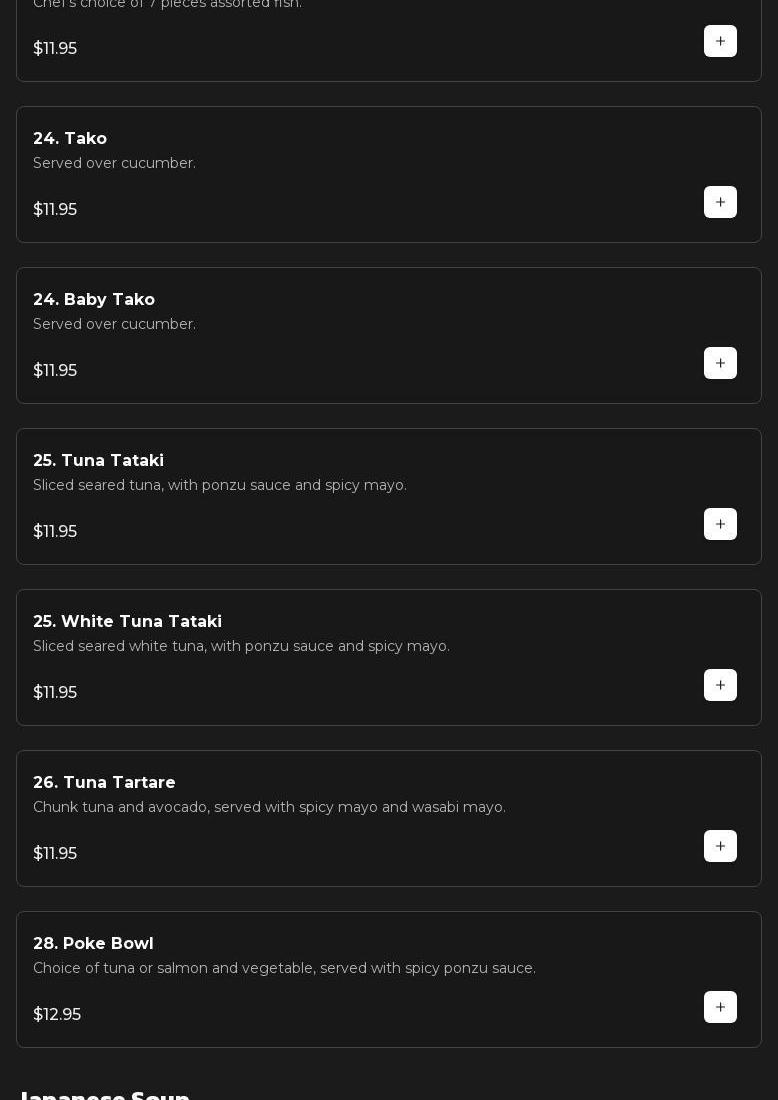
Task: Add 24. Tako to the order
Action: point(720,202)
